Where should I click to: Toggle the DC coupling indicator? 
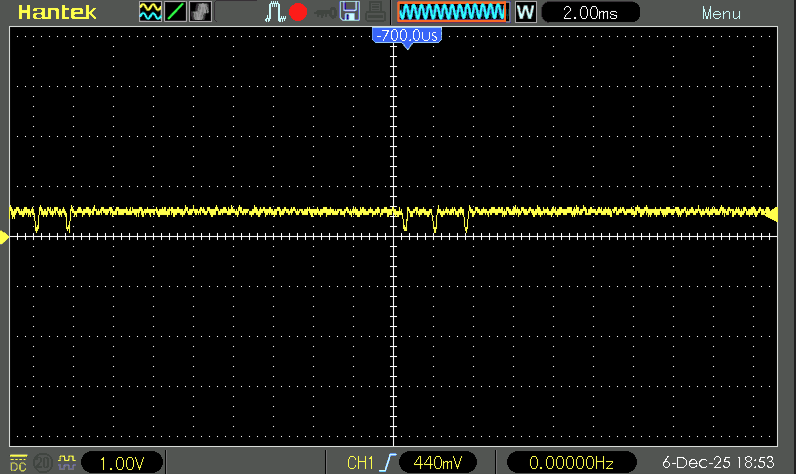tap(18, 463)
